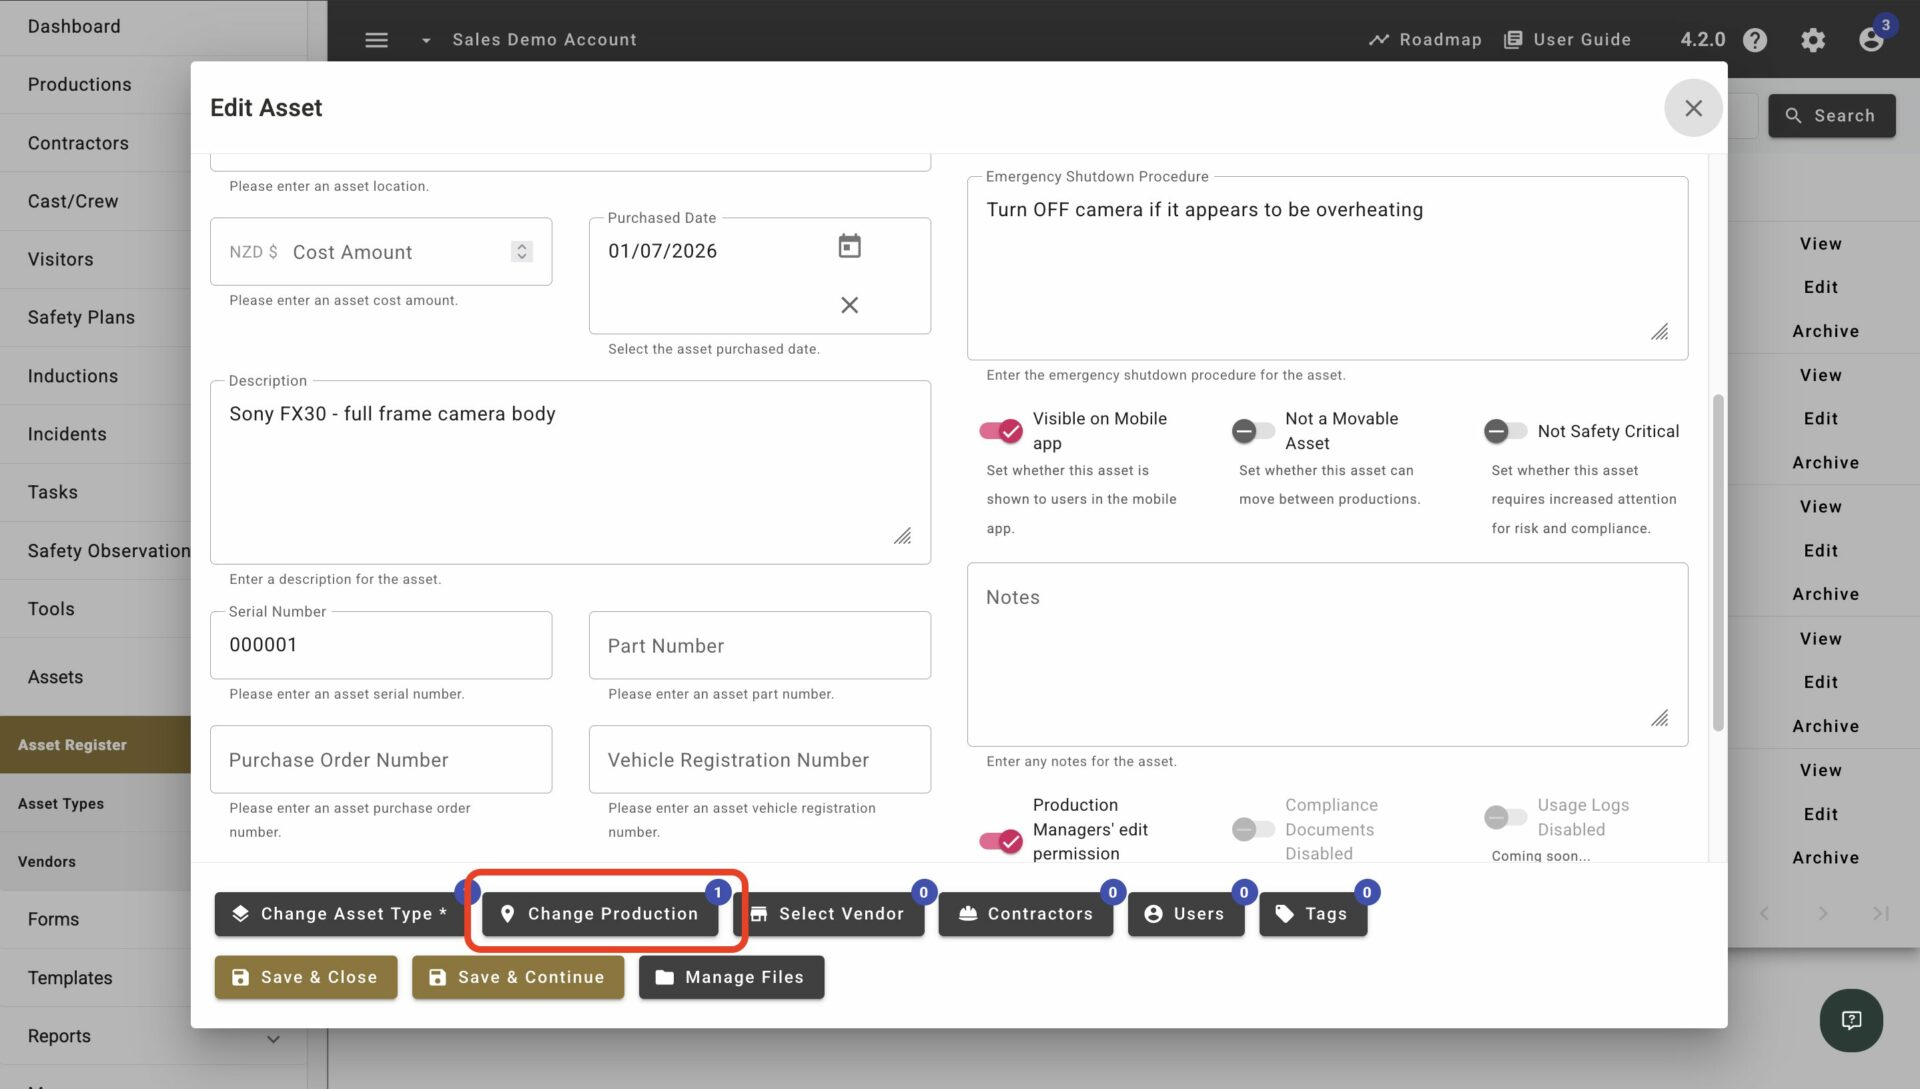
Task: Select Asset Types in the sidebar
Action: [61, 804]
